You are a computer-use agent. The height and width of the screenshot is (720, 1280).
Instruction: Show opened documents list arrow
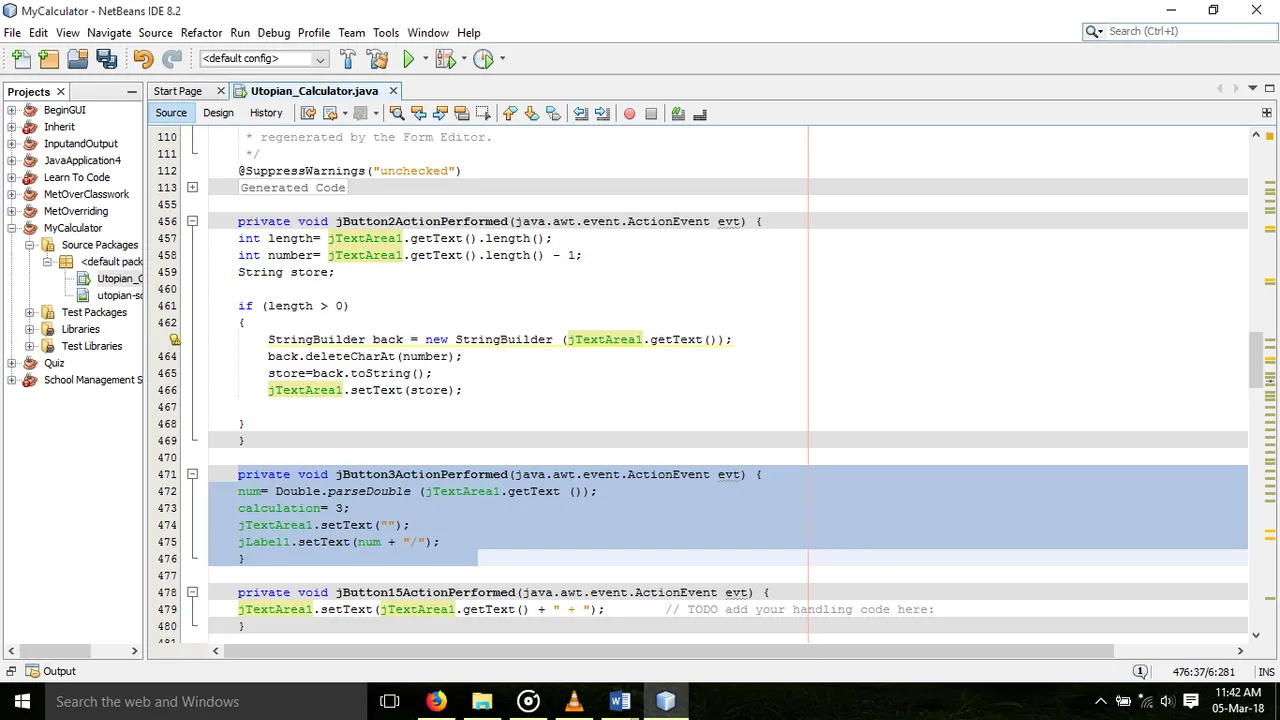1252,89
